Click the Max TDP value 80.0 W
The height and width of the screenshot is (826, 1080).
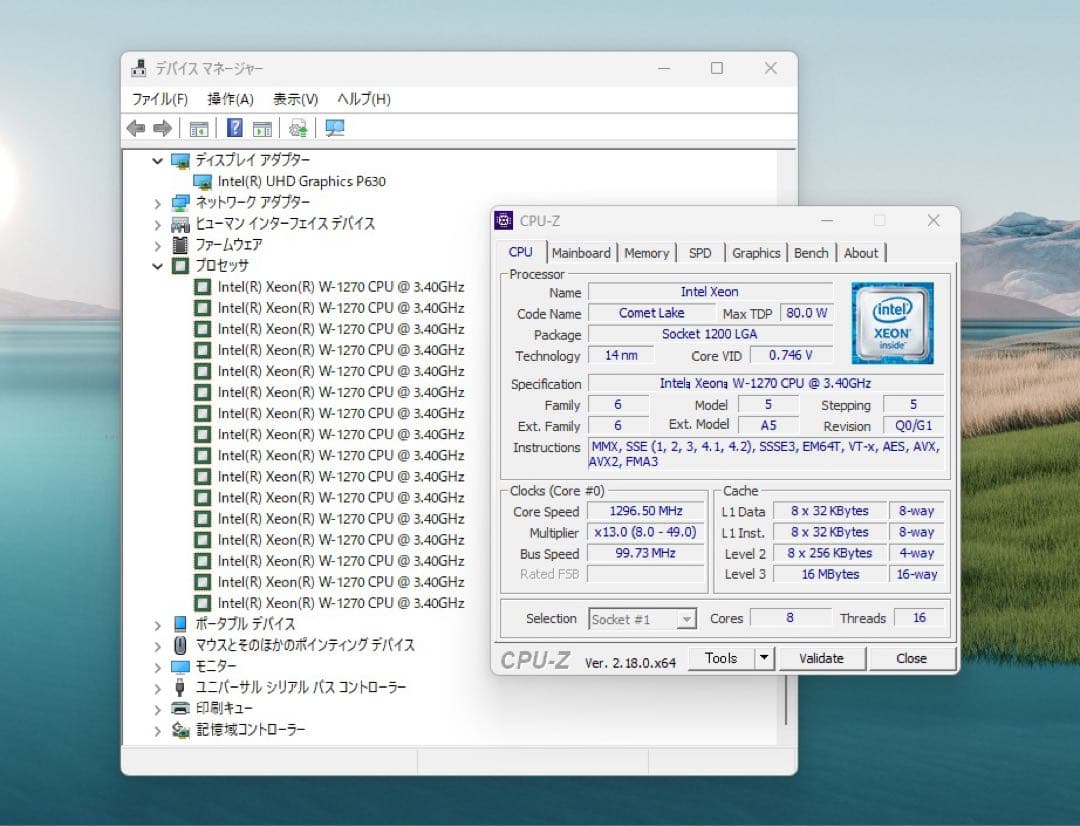pos(806,313)
